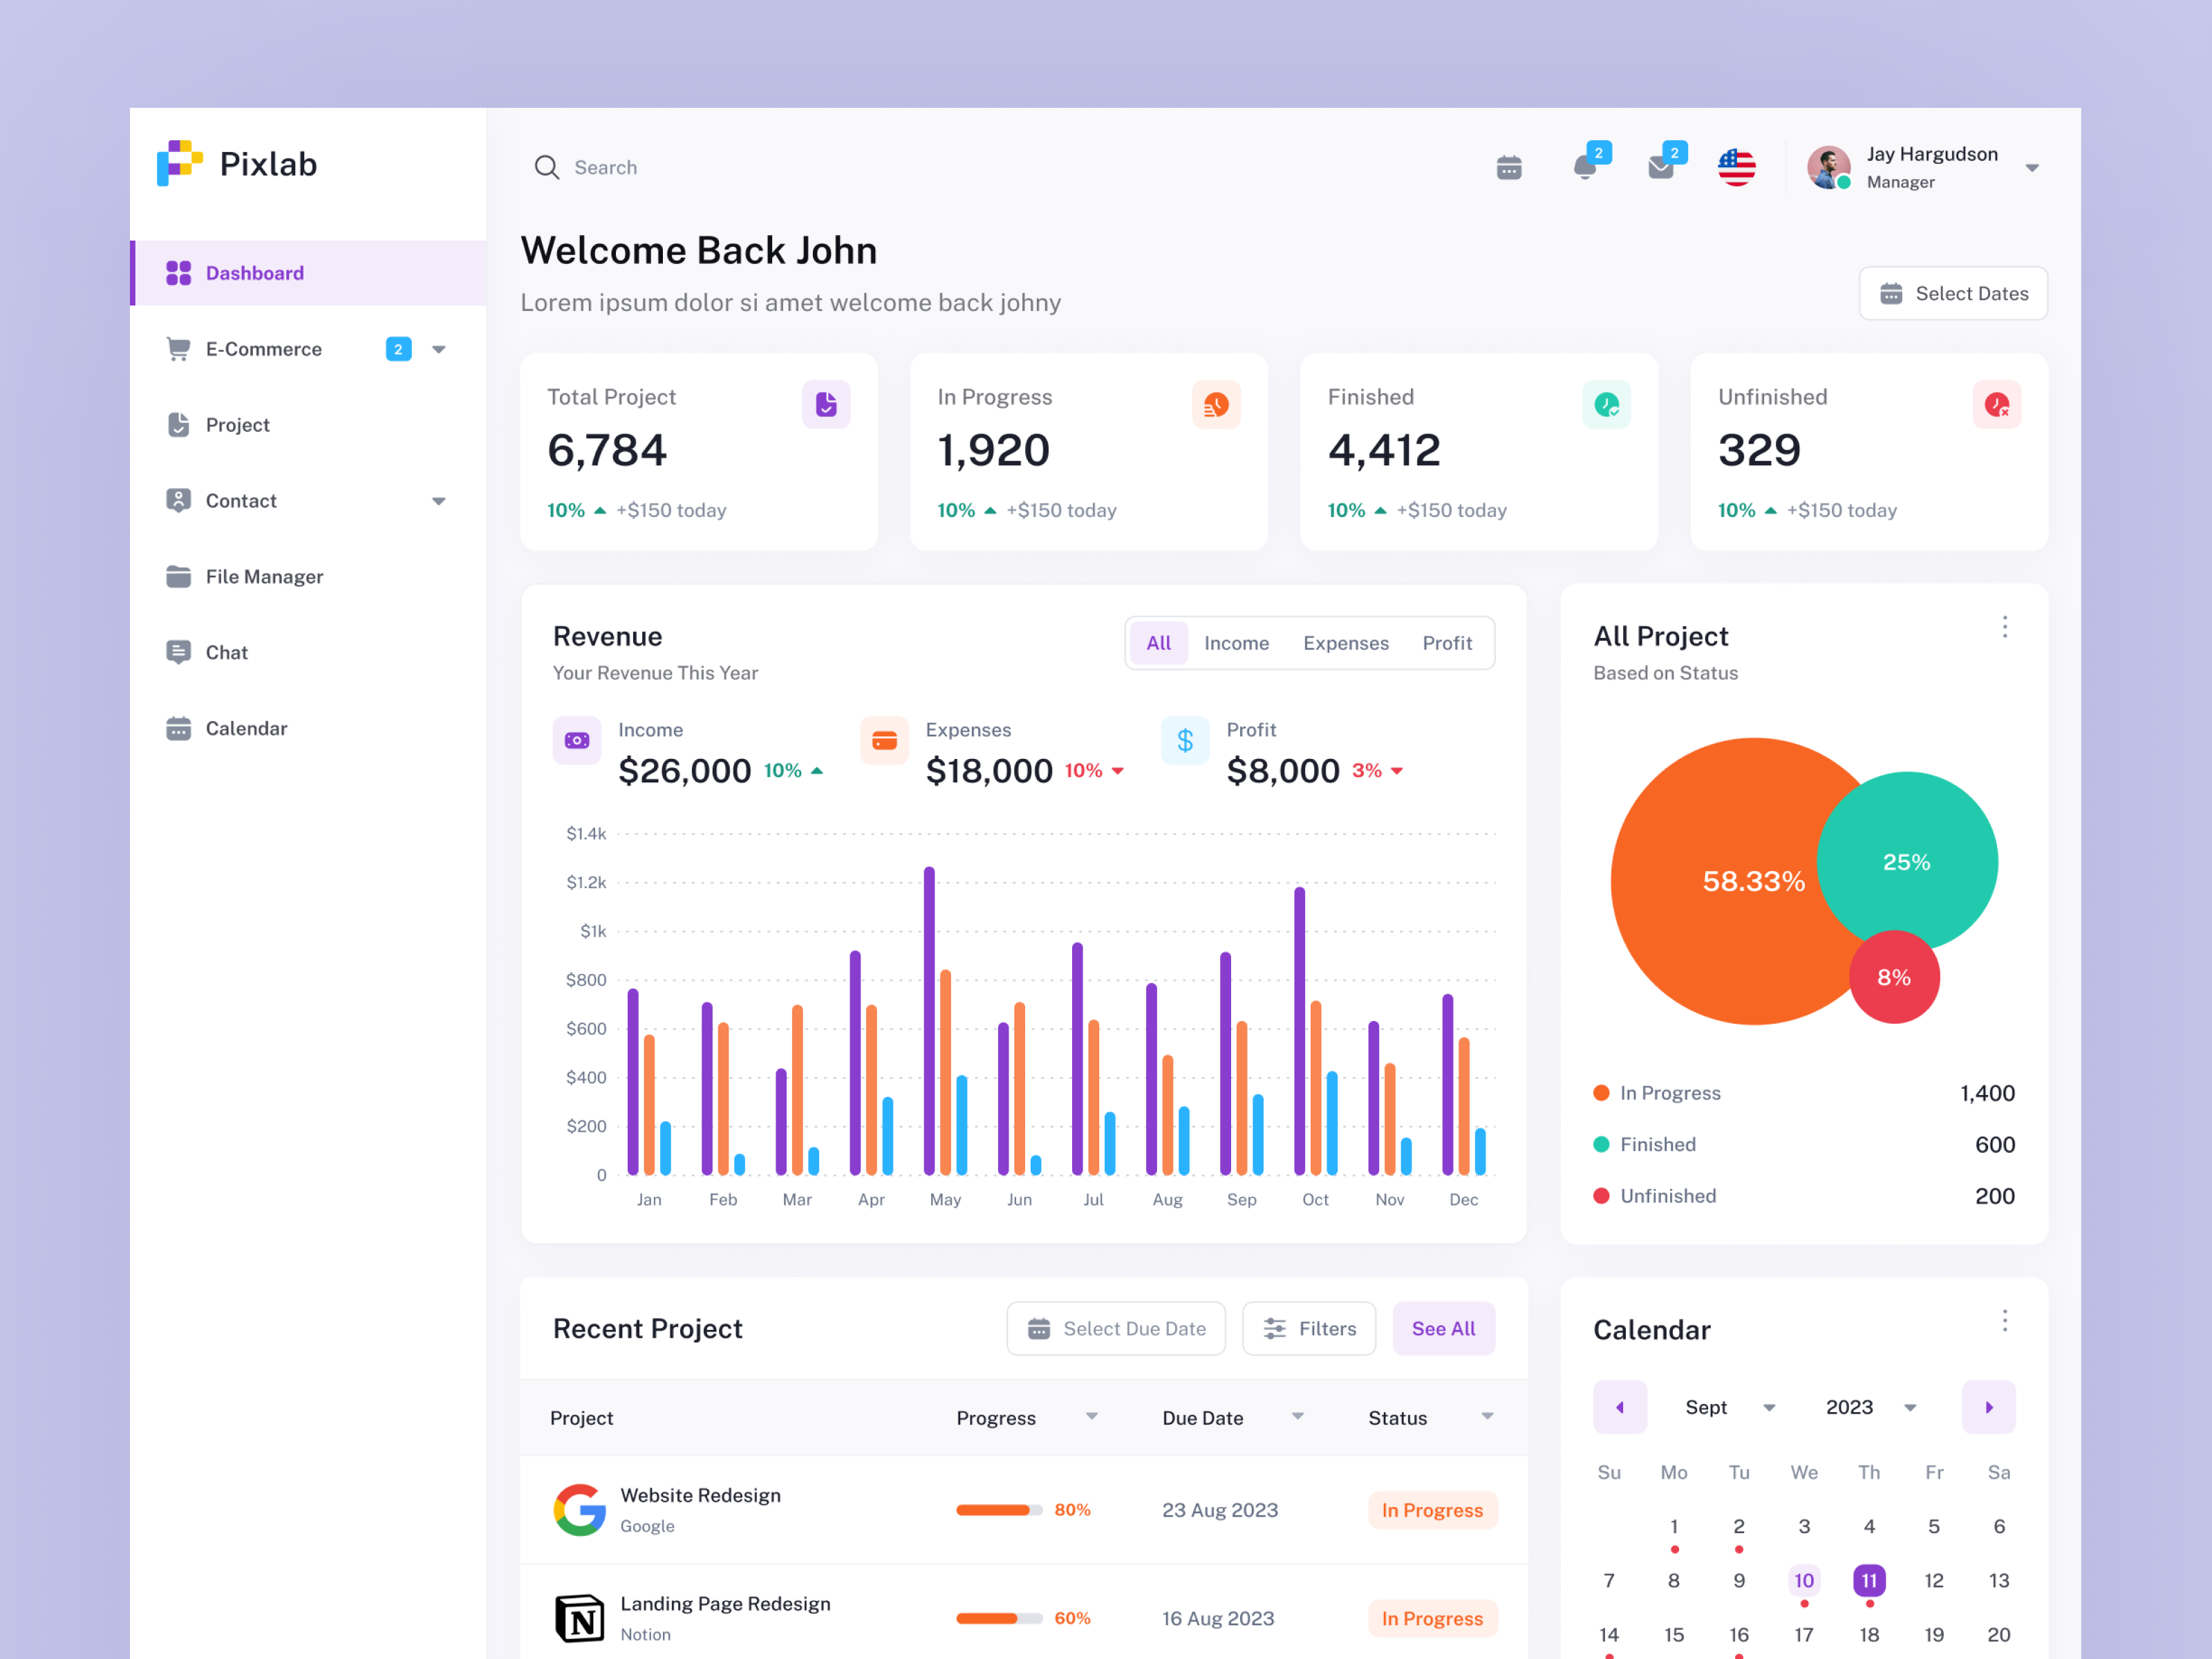Open the File Manager from the sidebar
This screenshot has height=1659, width=2212.
[264, 576]
